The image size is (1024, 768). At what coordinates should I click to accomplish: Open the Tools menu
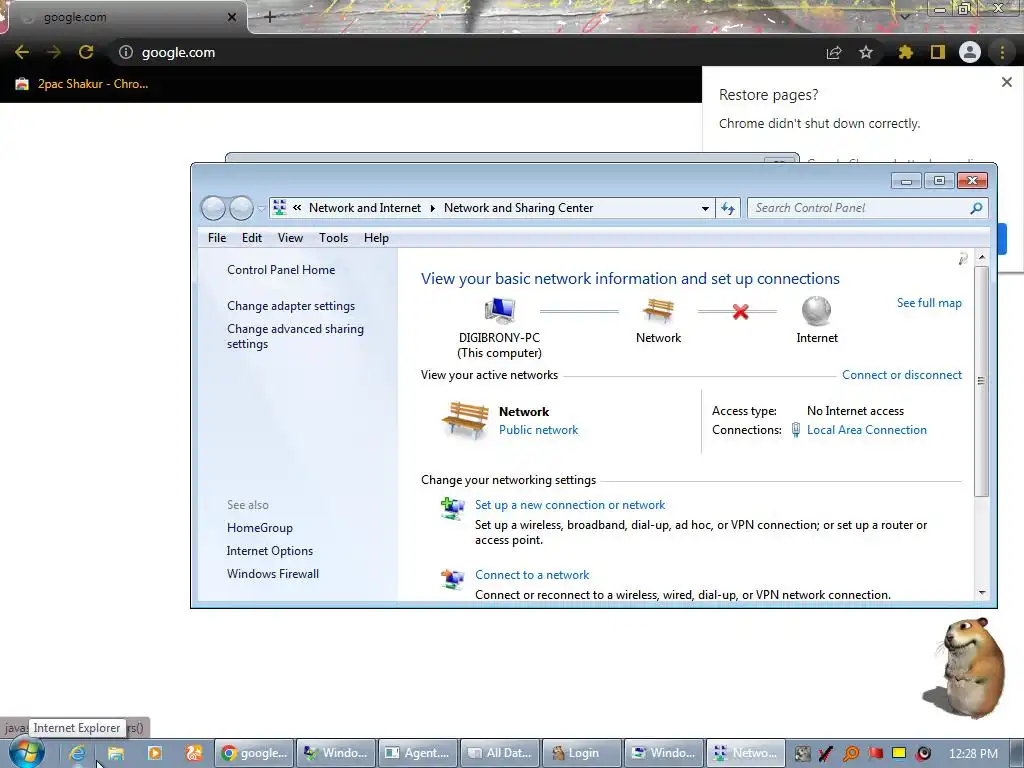click(x=333, y=238)
